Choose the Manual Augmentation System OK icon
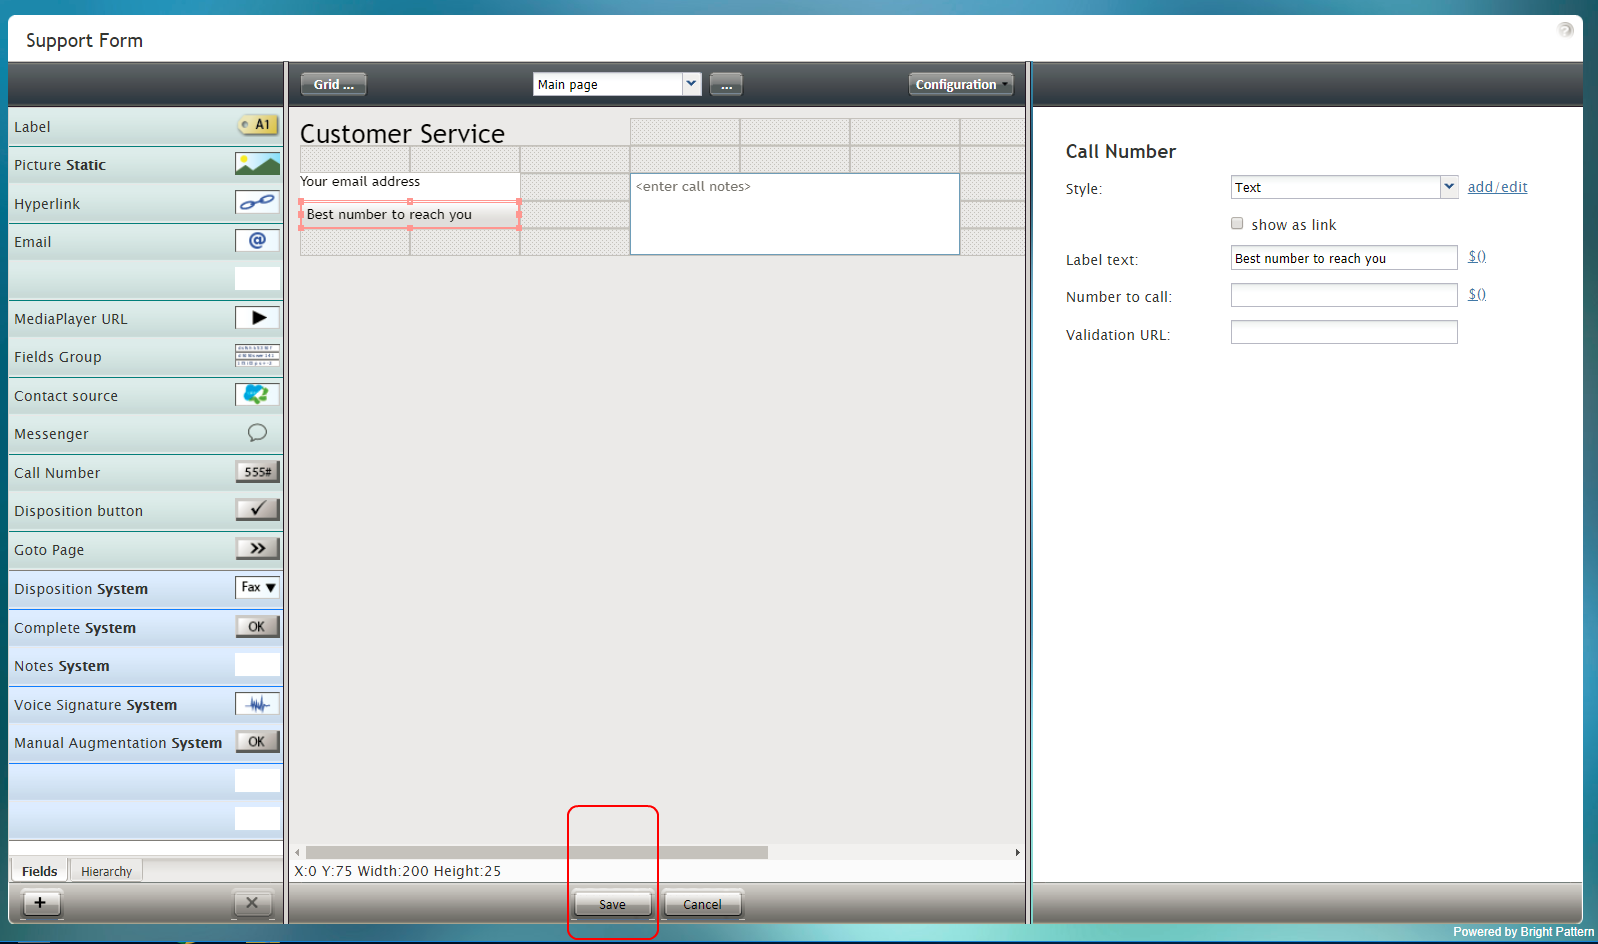 point(257,741)
